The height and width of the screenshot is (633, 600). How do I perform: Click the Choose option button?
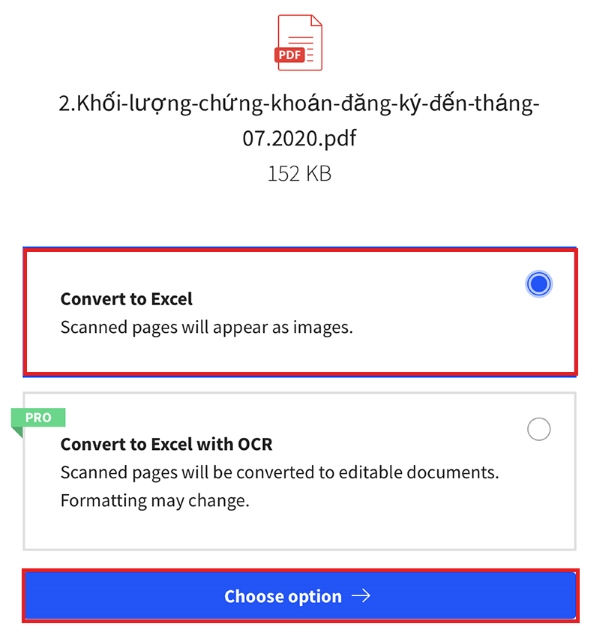300,596
